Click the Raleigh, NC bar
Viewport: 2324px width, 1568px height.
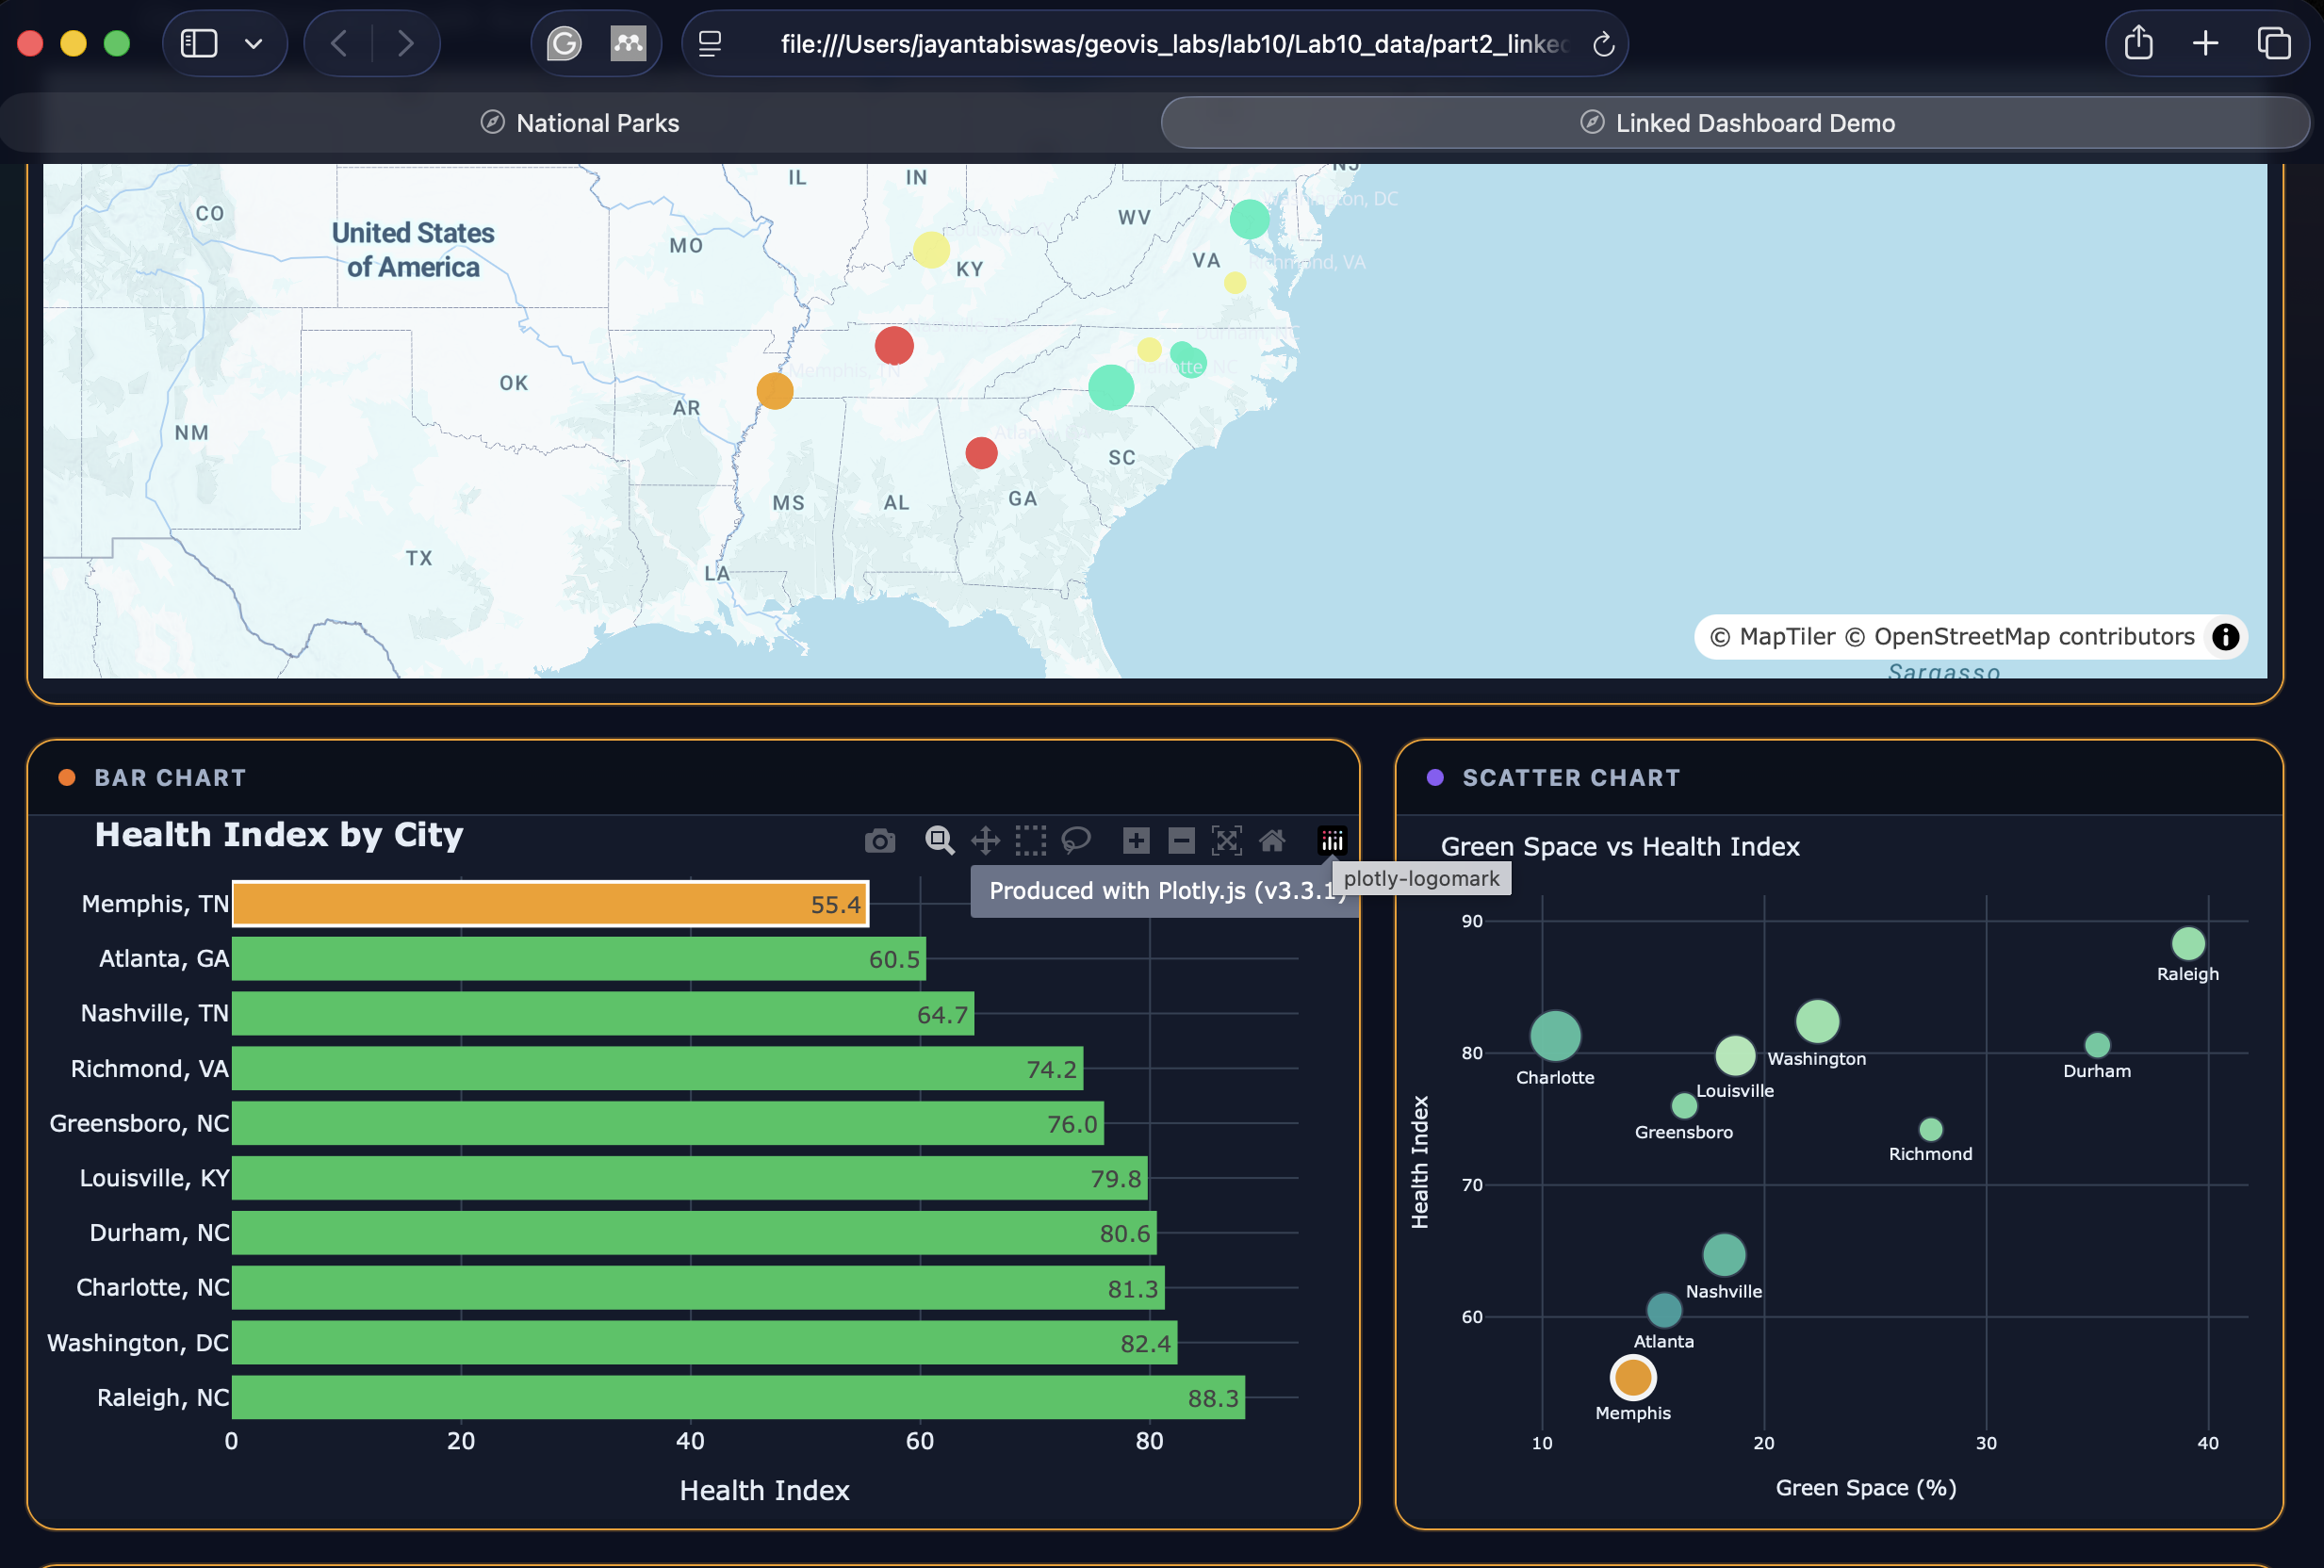point(738,1397)
